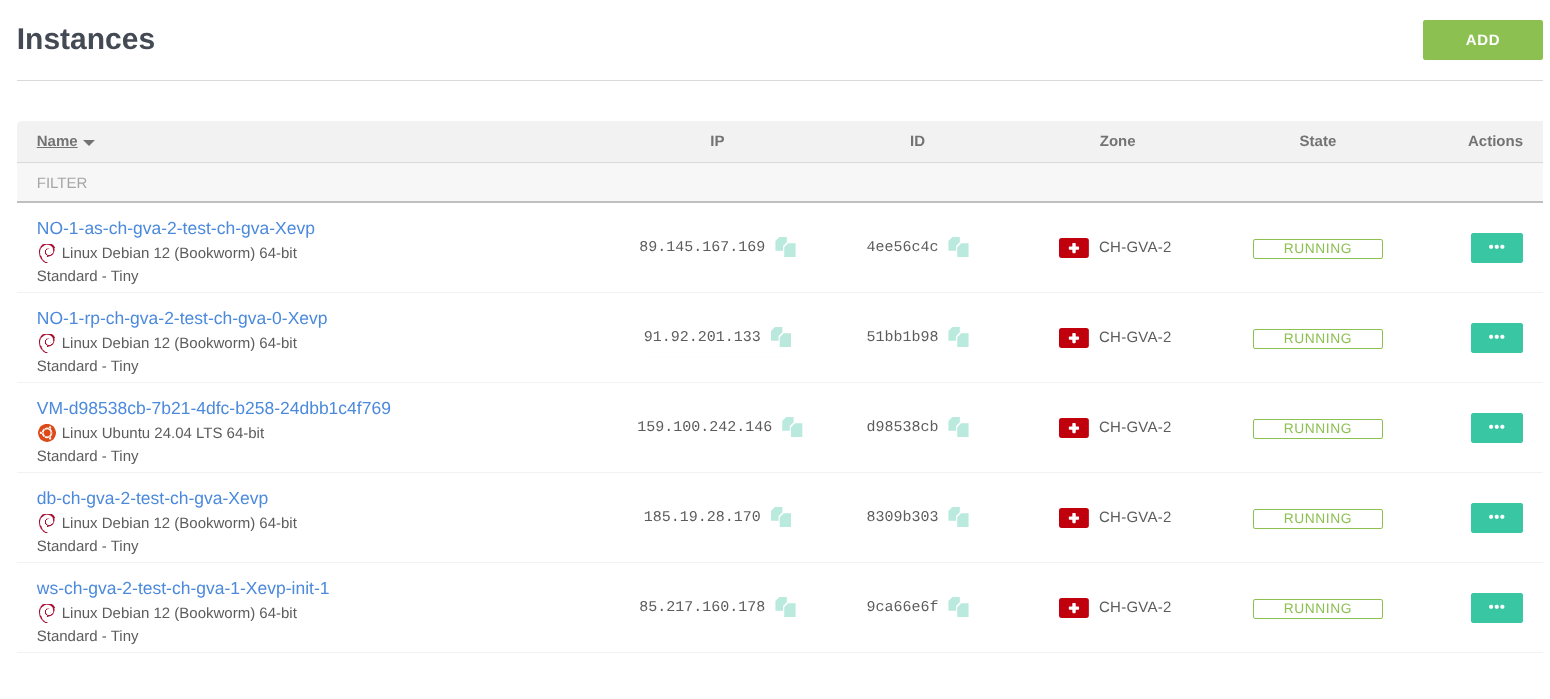Click the ADD instance button
Viewport: 1550px width, 699px height.
click(1482, 40)
